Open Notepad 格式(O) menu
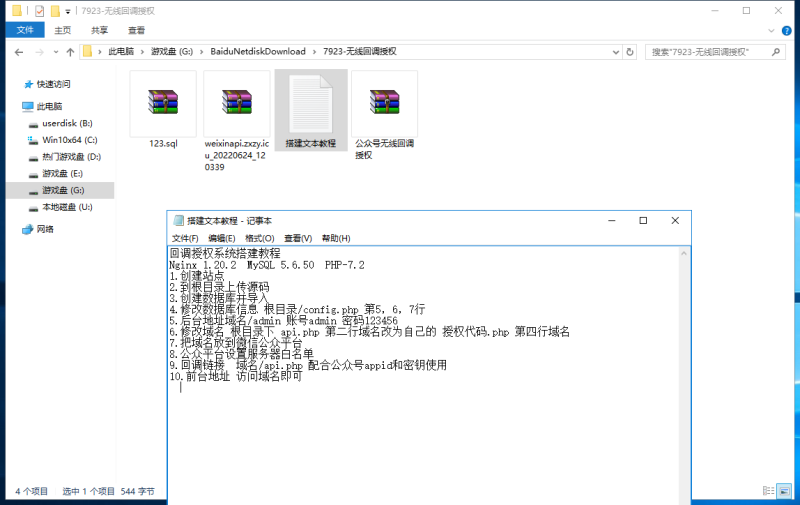The height and width of the screenshot is (505, 800). (260, 238)
